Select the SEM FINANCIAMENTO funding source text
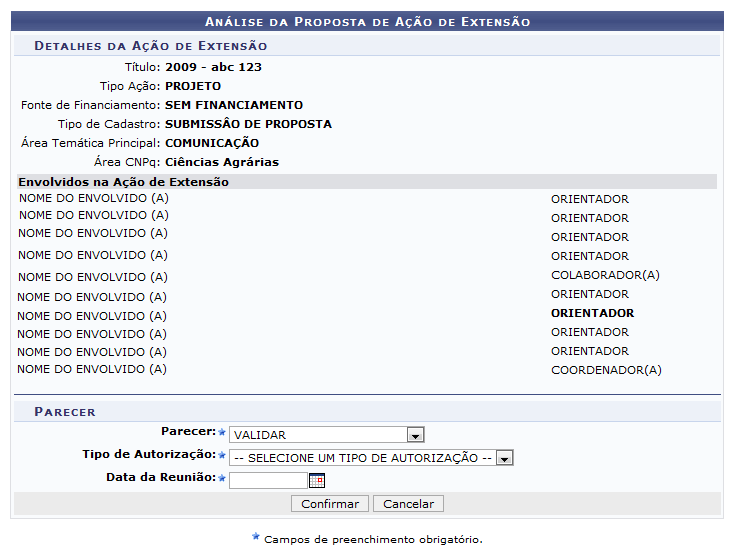Image resolution: width=732 pixels, height=559 pixels. coord(233,105)
